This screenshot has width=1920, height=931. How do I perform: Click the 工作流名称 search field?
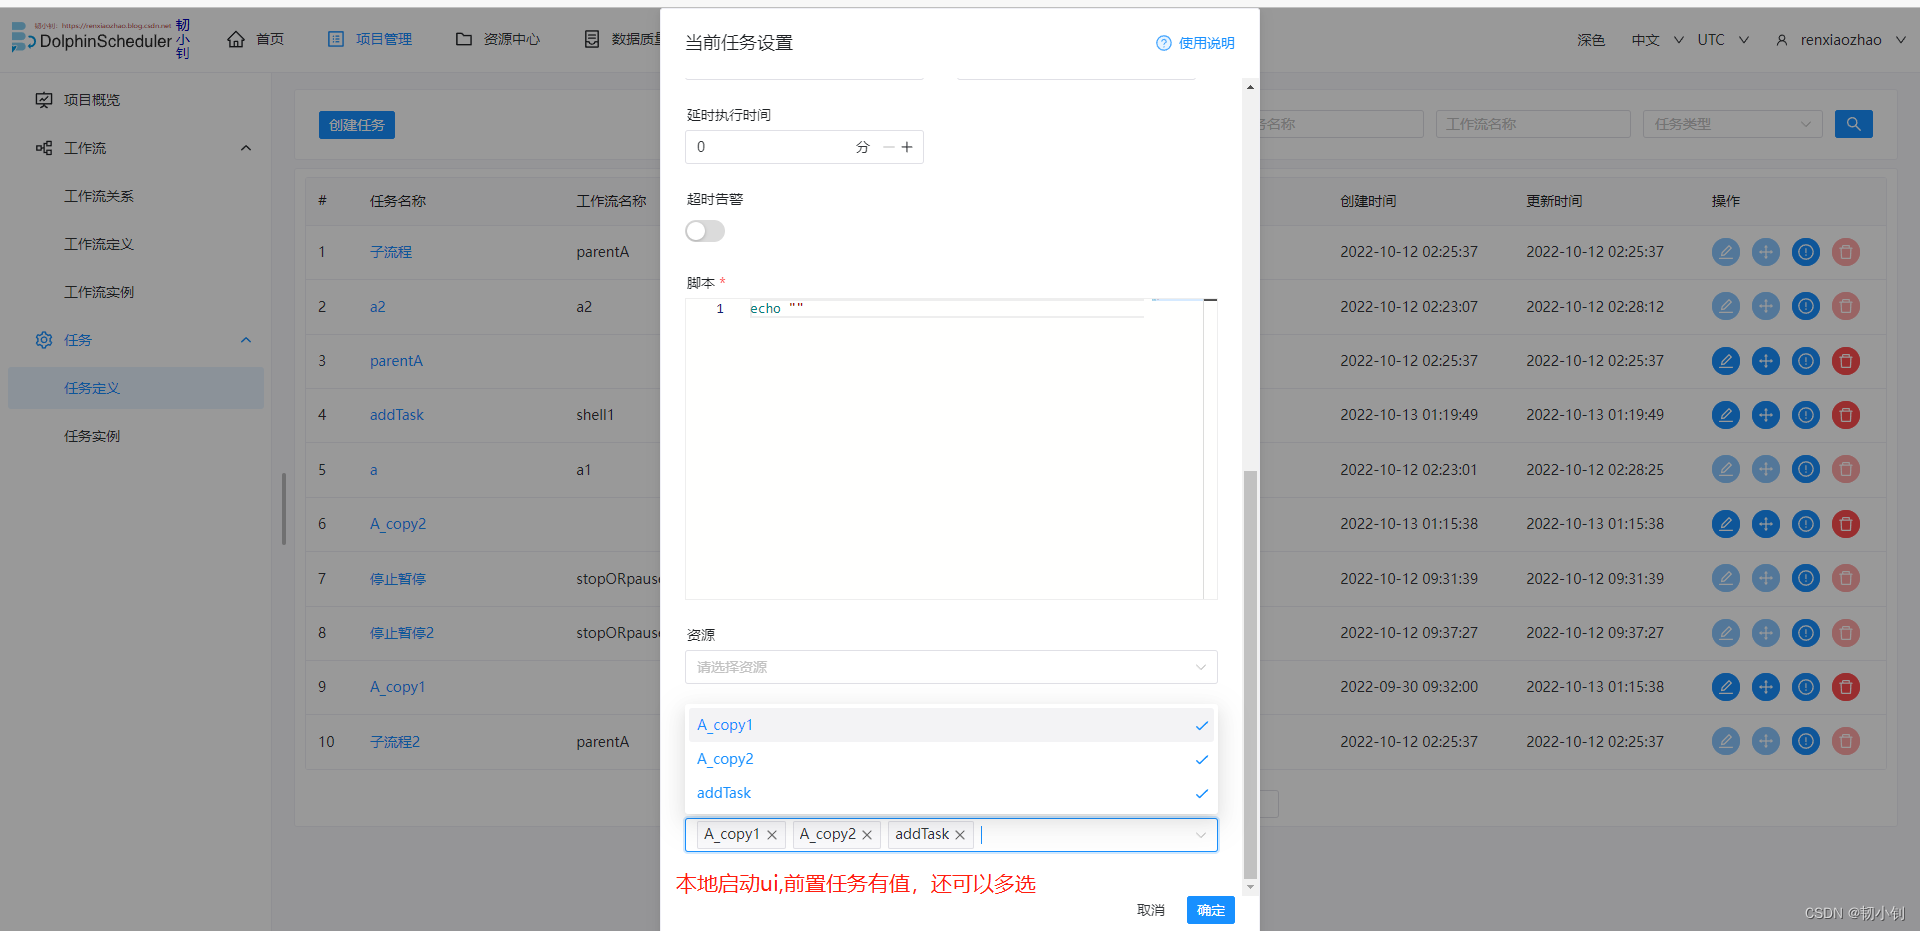point(1533,124)
